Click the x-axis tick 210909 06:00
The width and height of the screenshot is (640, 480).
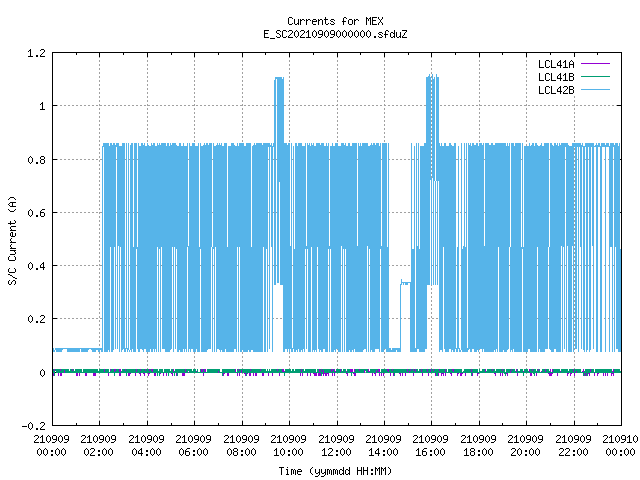coord(193,446)
